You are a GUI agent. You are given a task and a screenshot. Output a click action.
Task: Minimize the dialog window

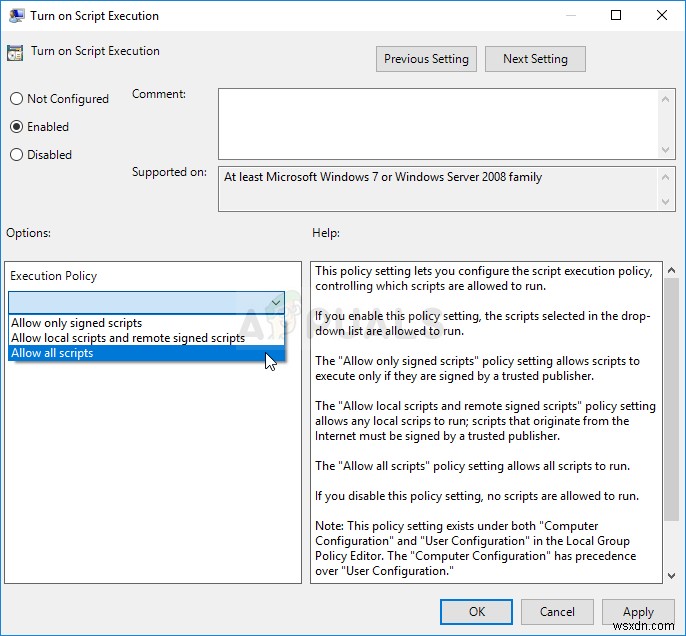(570, 15)
